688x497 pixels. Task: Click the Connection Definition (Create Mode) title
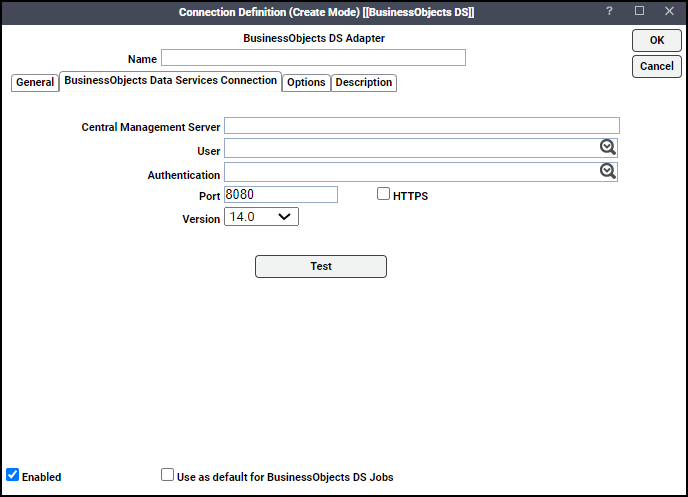click(x=326, y=12)
